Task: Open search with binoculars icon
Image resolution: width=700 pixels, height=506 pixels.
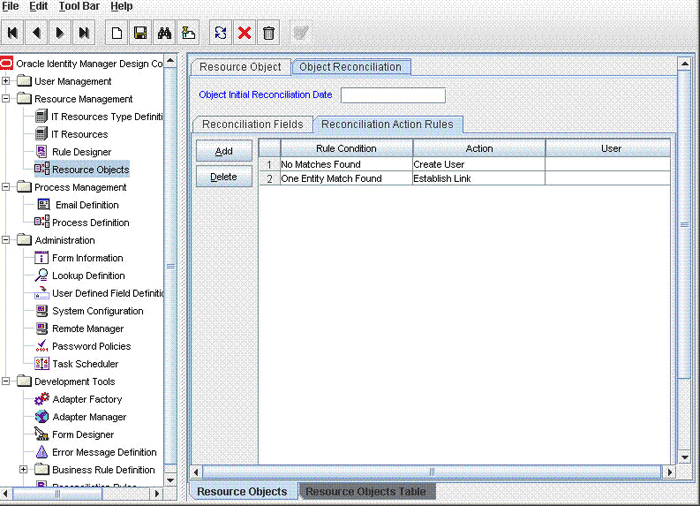Action: tap(164, 33)
